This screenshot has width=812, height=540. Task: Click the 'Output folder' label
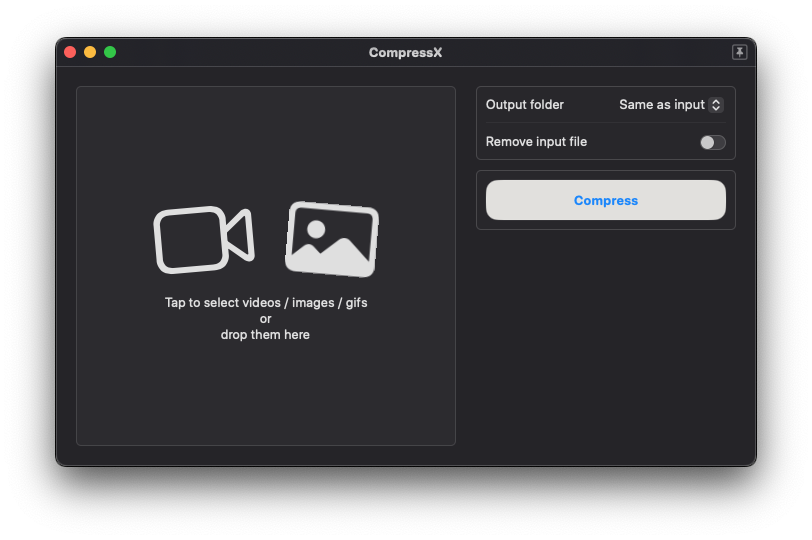(x=525, y=105)
